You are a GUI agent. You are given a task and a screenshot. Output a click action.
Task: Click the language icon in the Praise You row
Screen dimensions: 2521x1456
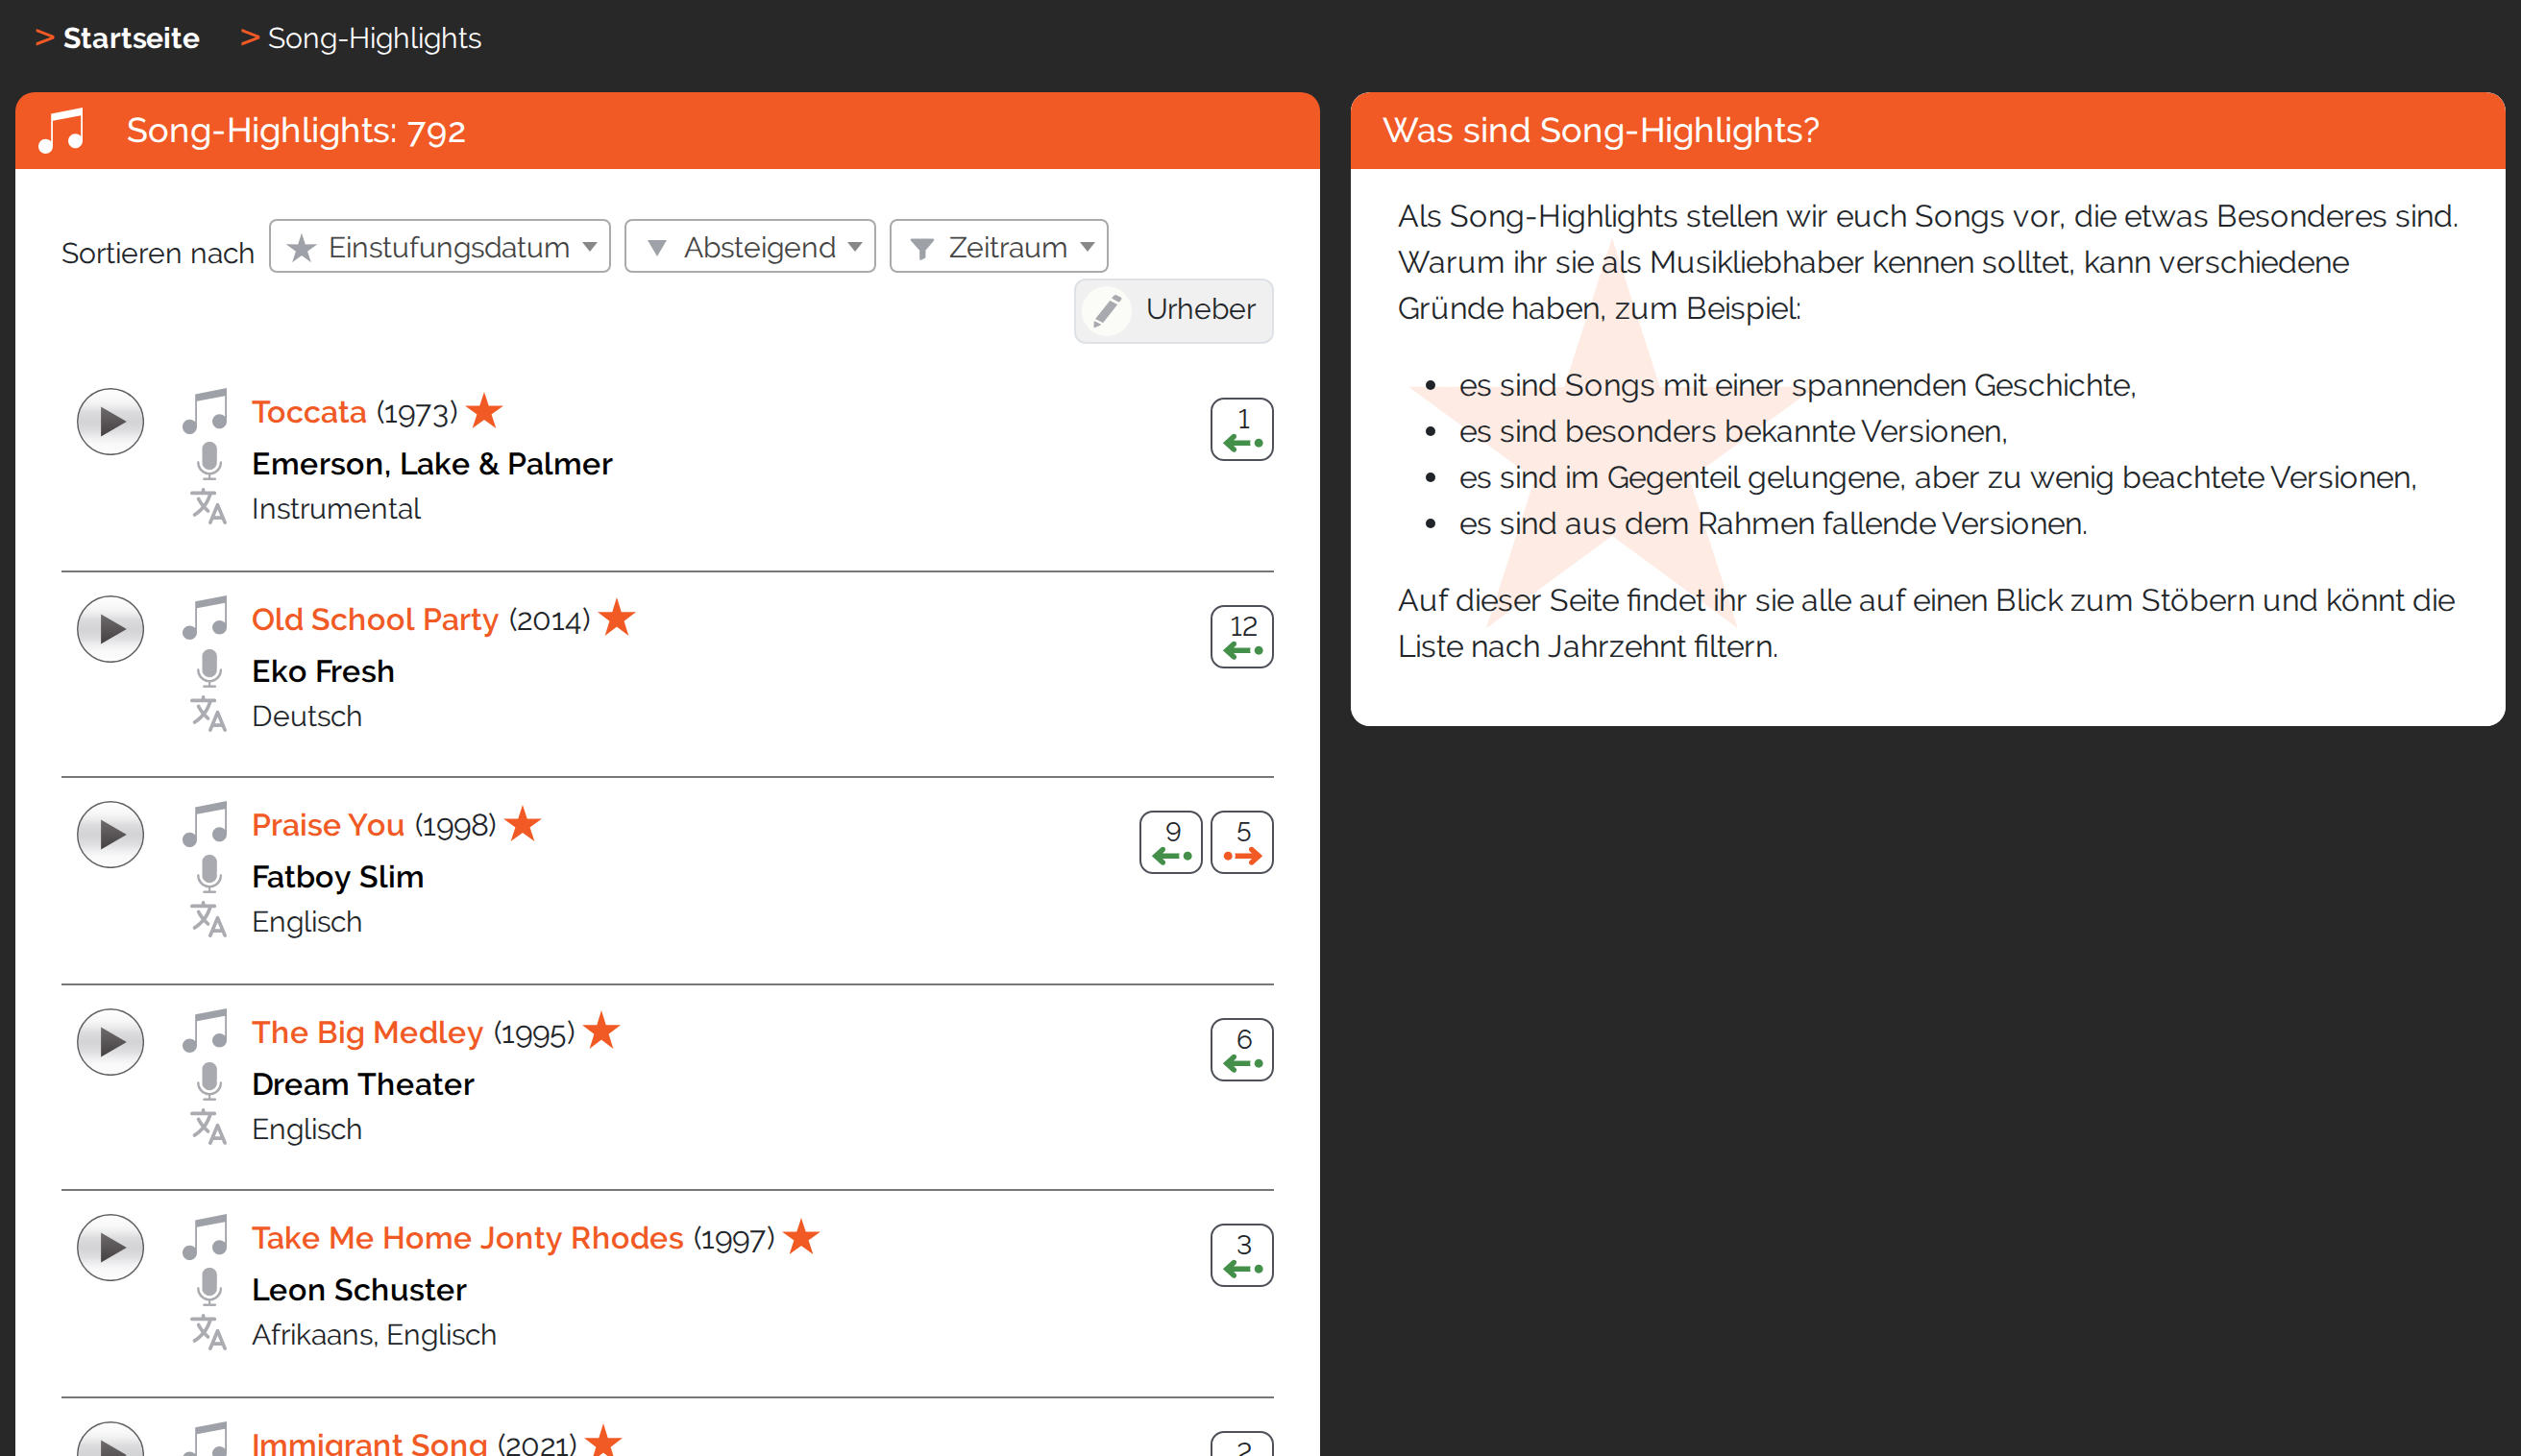click(209, 921)
